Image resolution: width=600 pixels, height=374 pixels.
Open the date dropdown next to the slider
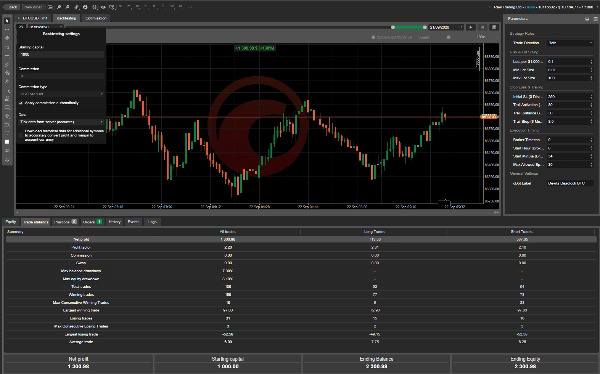tap(446, 27)
